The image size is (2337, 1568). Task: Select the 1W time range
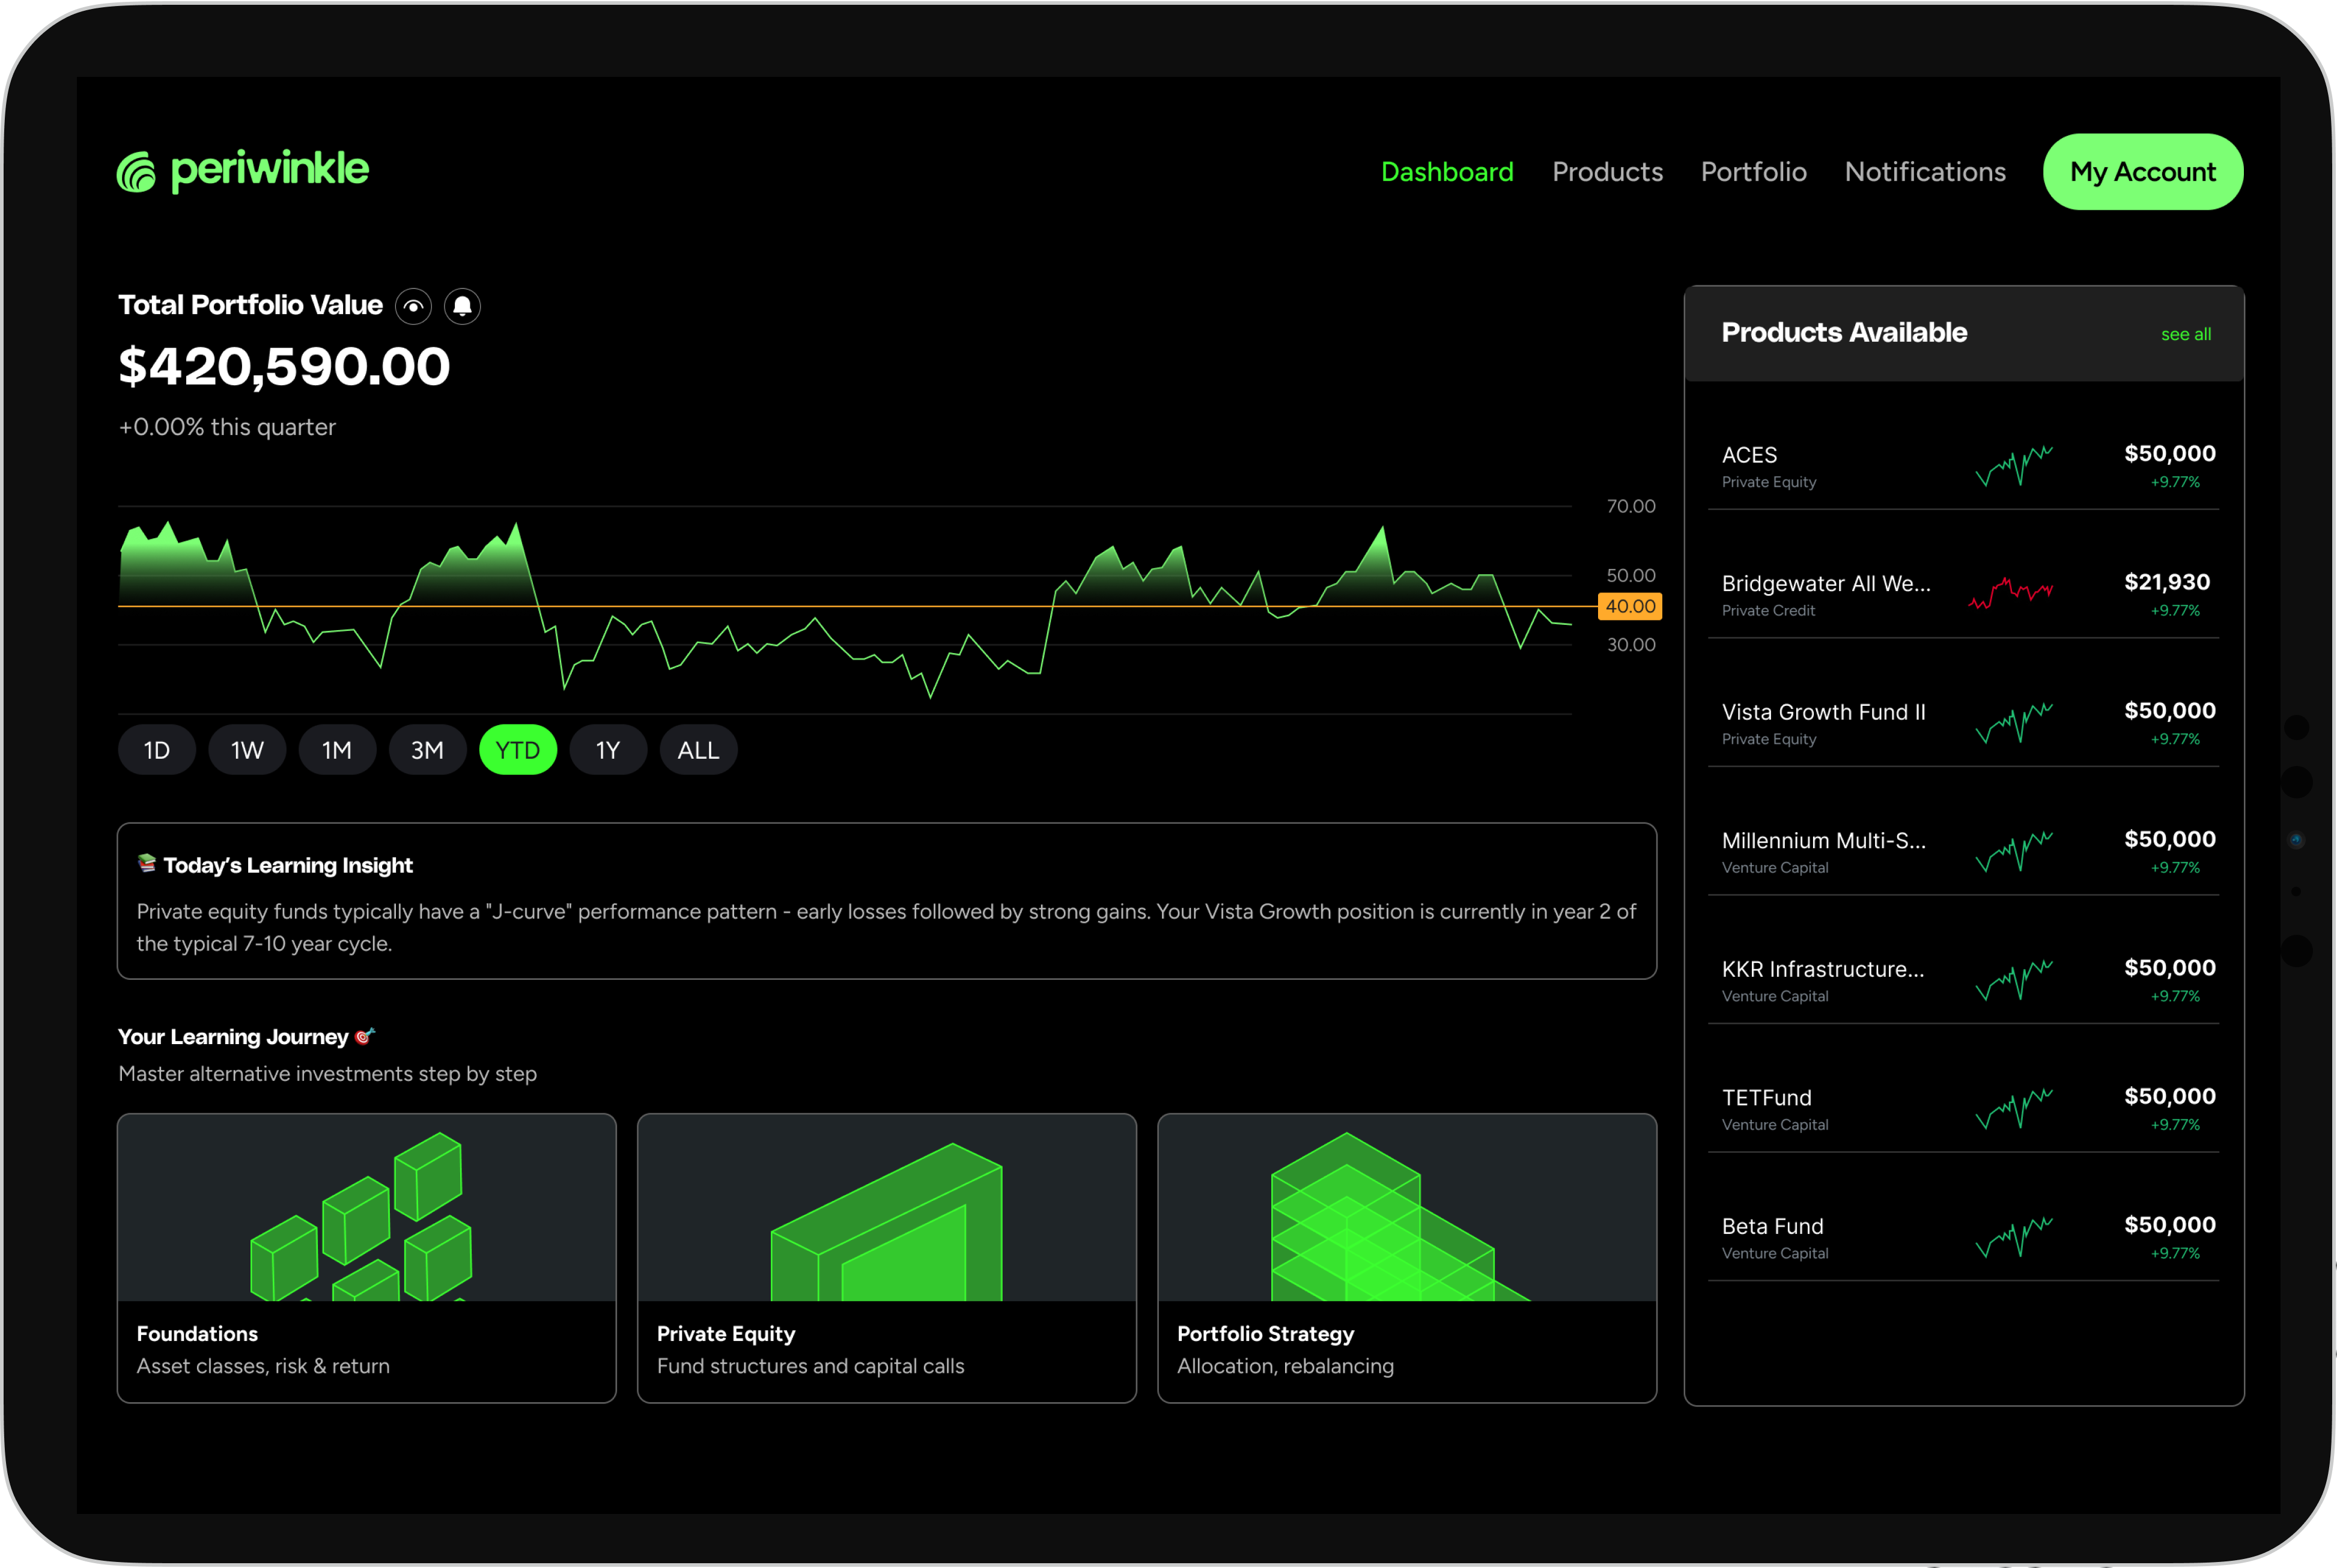click(247, 750)
